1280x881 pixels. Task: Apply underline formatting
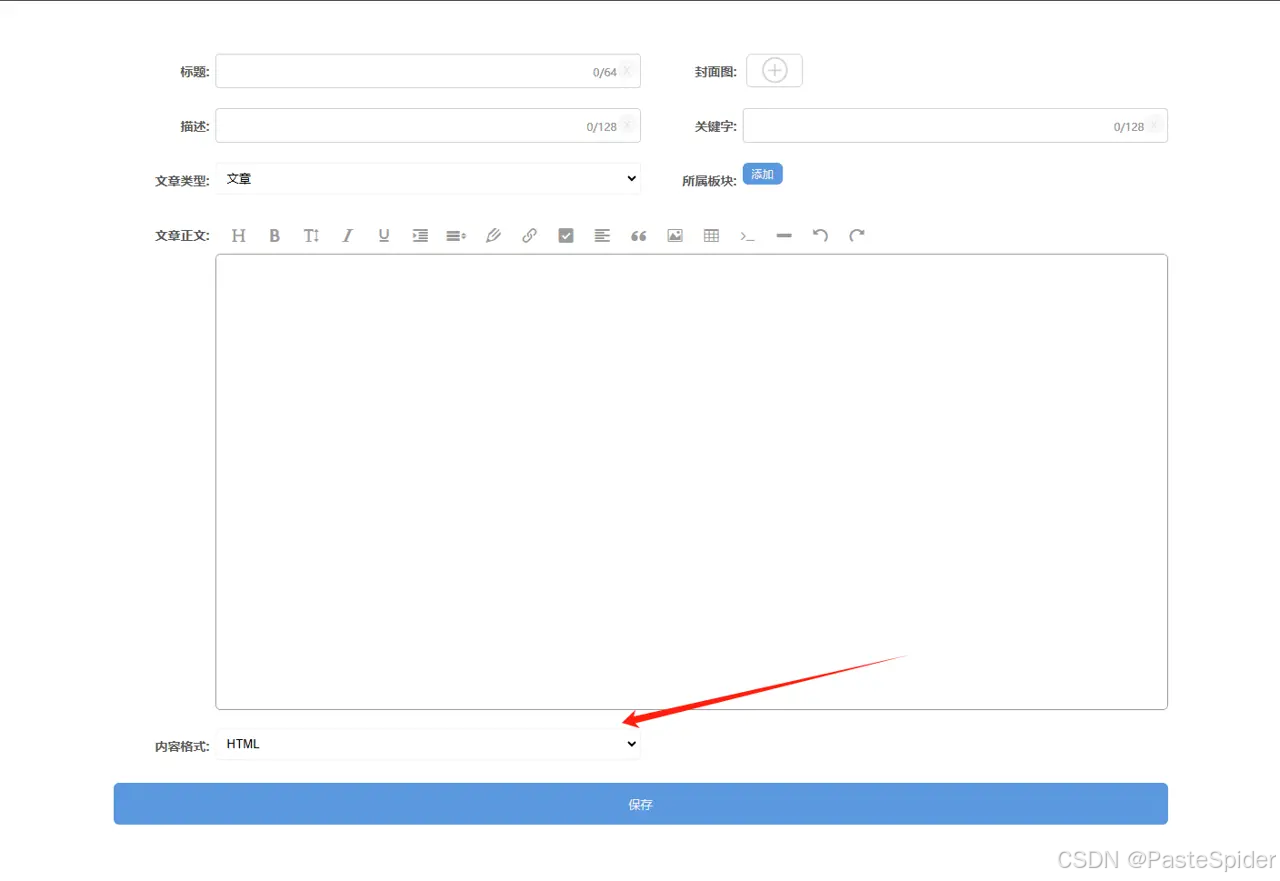pos(384,236)
